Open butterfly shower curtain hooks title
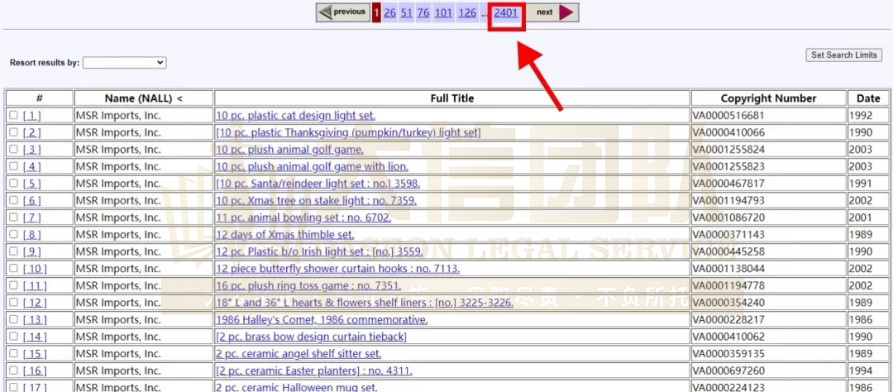 coord(338,269)
